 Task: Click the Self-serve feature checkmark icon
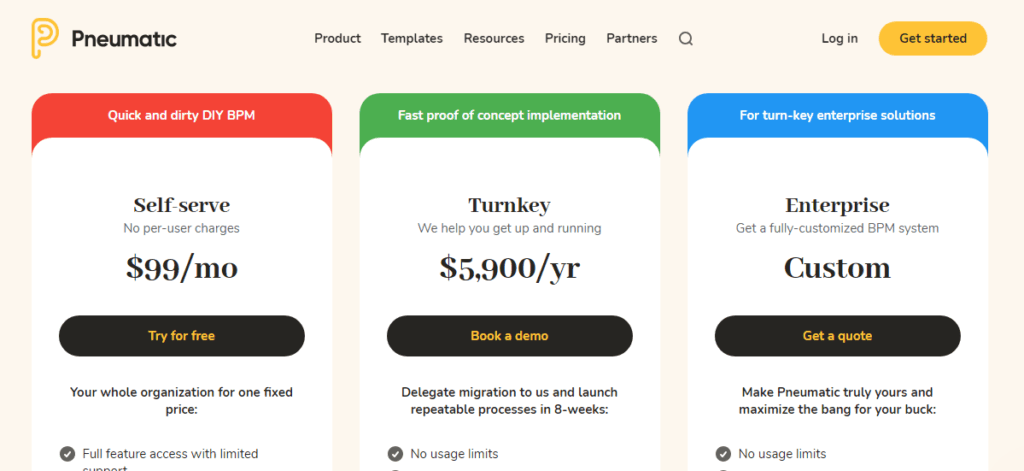click(x=67, y=454)
